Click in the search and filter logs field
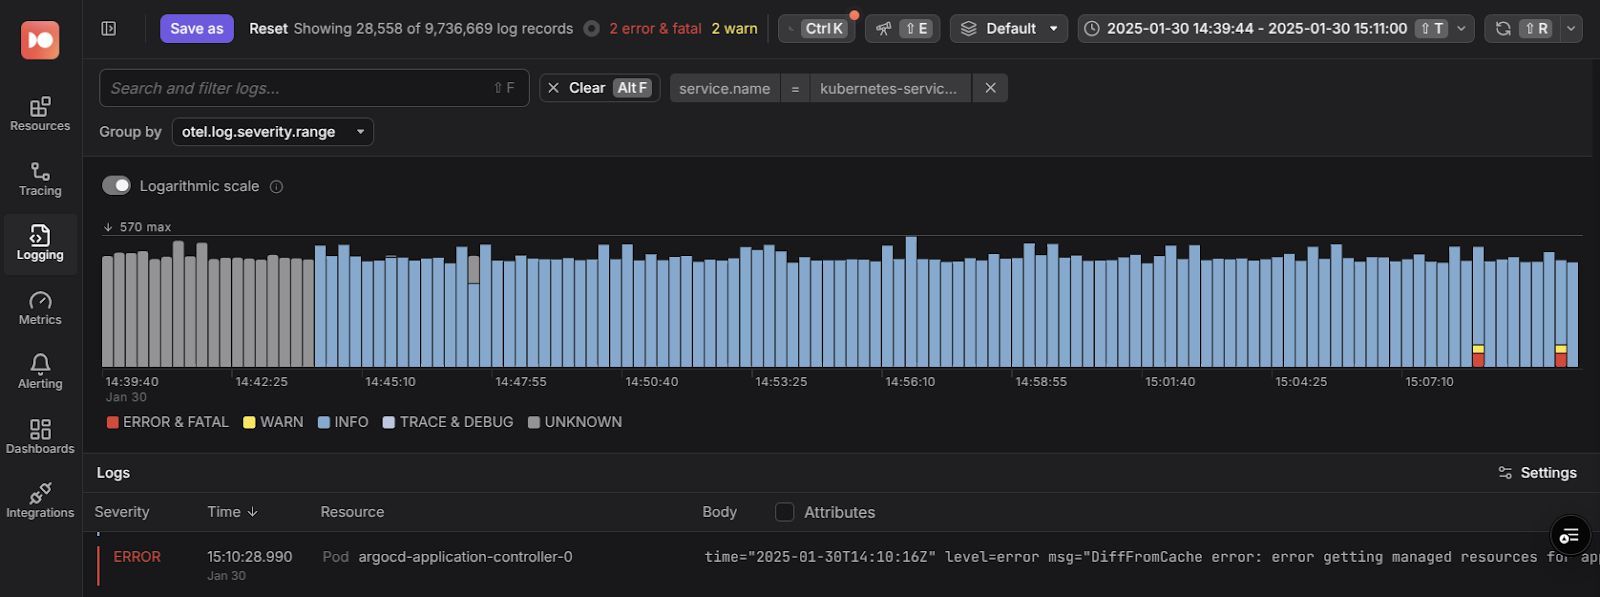Screen dimensions: 1600x597 click(x=314, y=88)
